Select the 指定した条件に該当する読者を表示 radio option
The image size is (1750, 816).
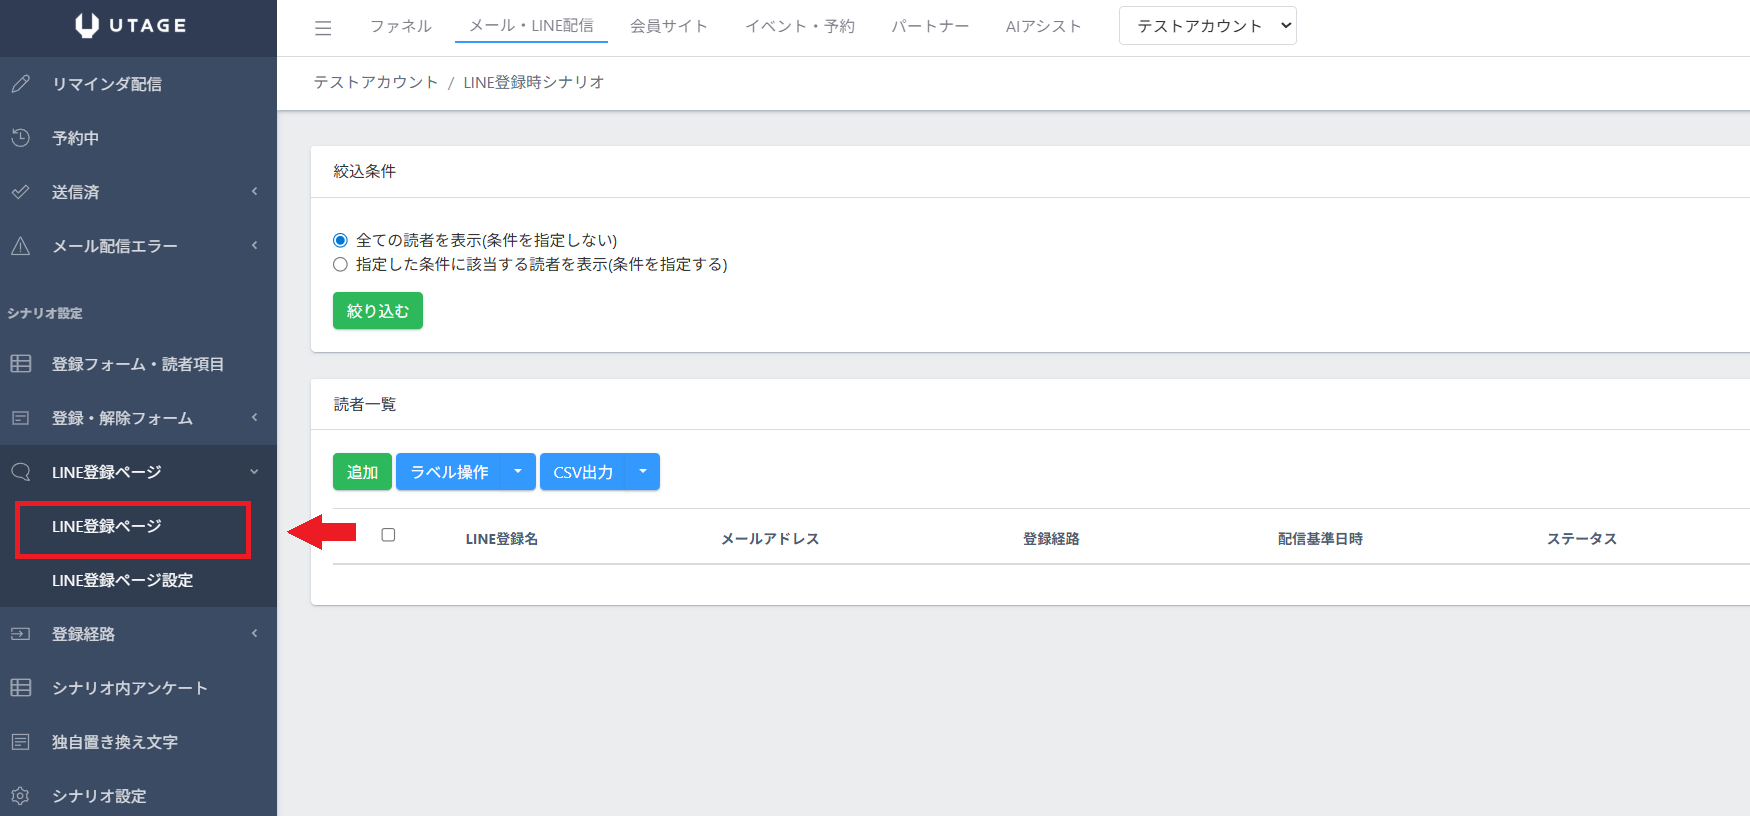coord(341,264)
